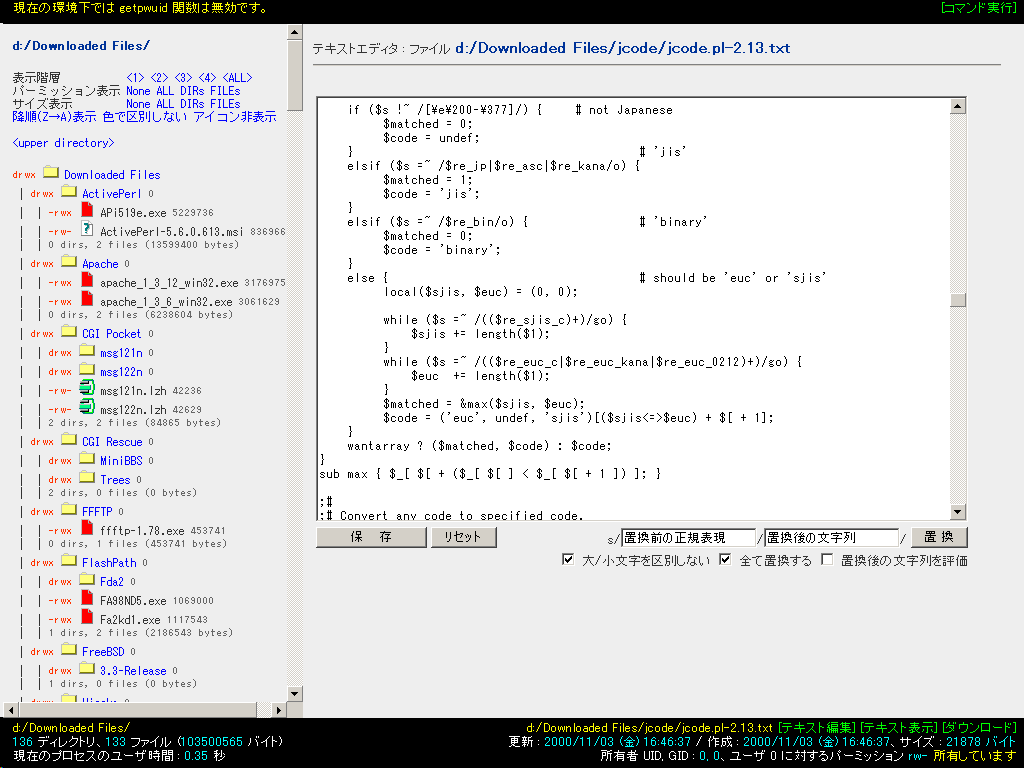Open the FlashPath folder icon
This screenshot has height=768, width=1024.
(x=69, y=560)
